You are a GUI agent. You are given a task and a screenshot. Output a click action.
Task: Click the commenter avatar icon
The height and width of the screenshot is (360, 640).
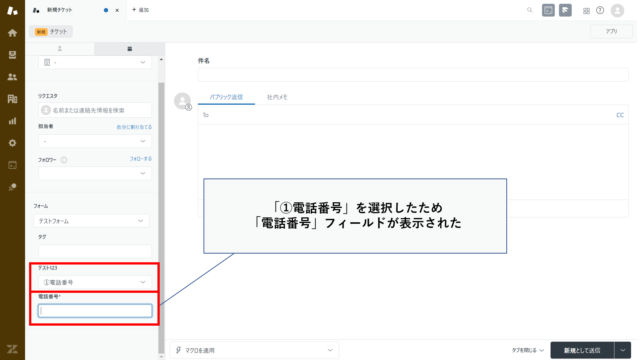[182, 101]
